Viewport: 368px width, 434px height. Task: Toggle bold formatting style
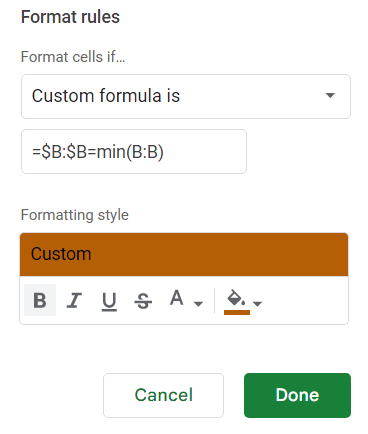pyautogui.click(x=40, y=300)
